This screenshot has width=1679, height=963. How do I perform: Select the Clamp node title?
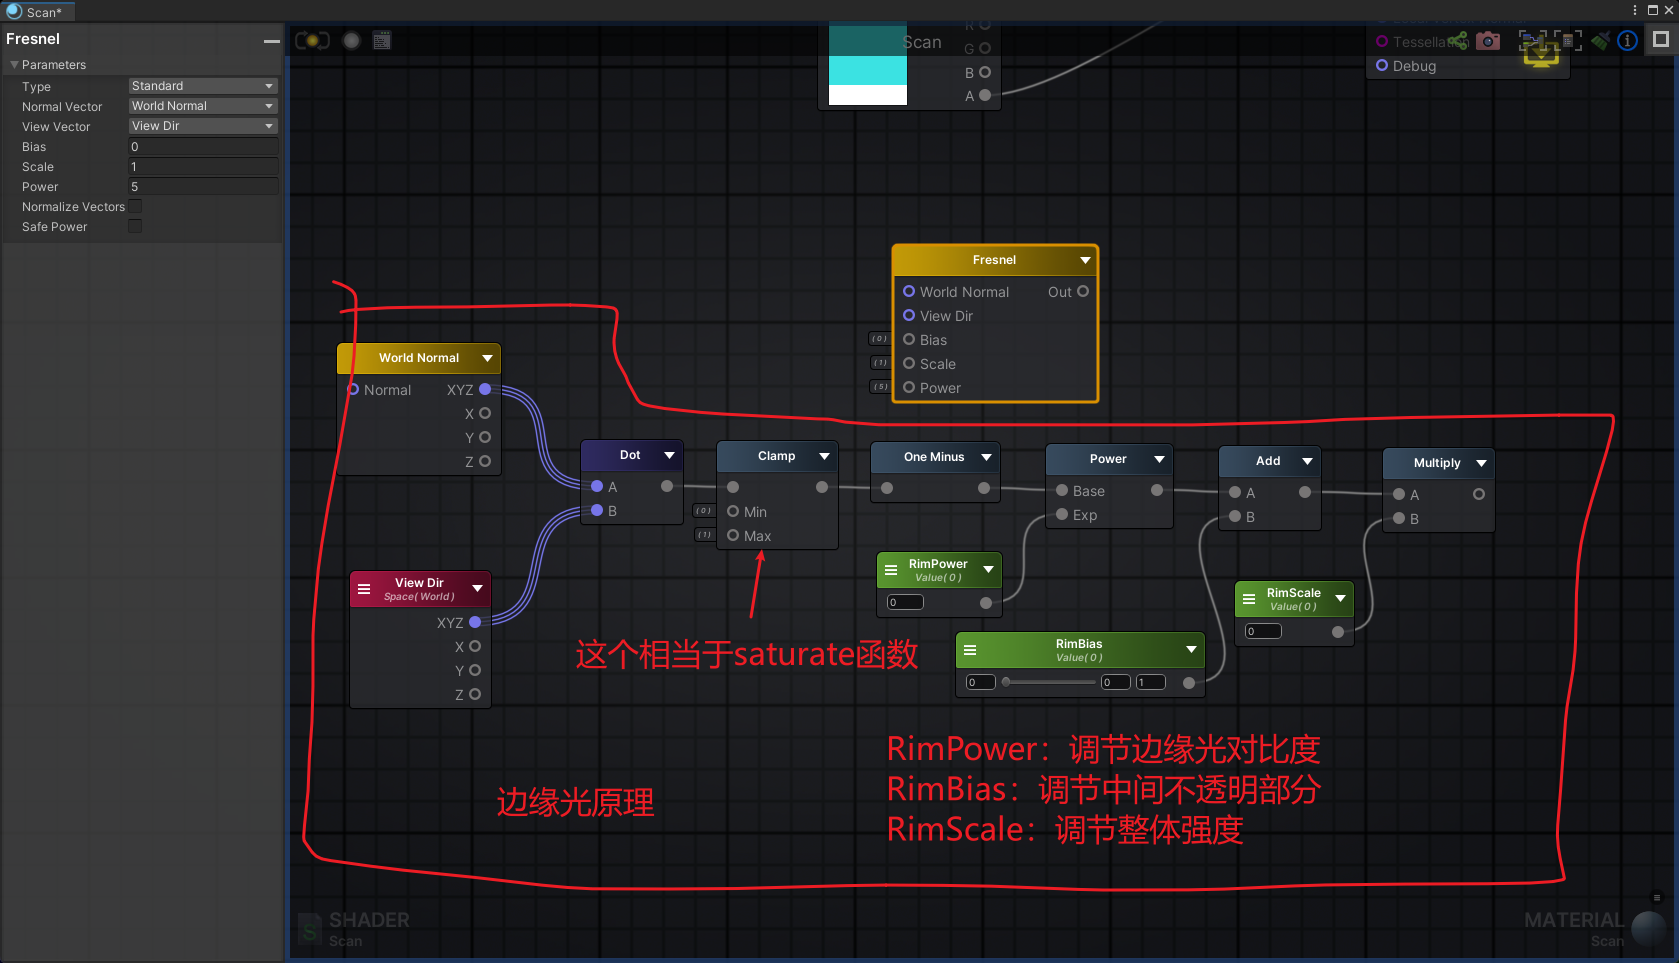coord(776,456)
